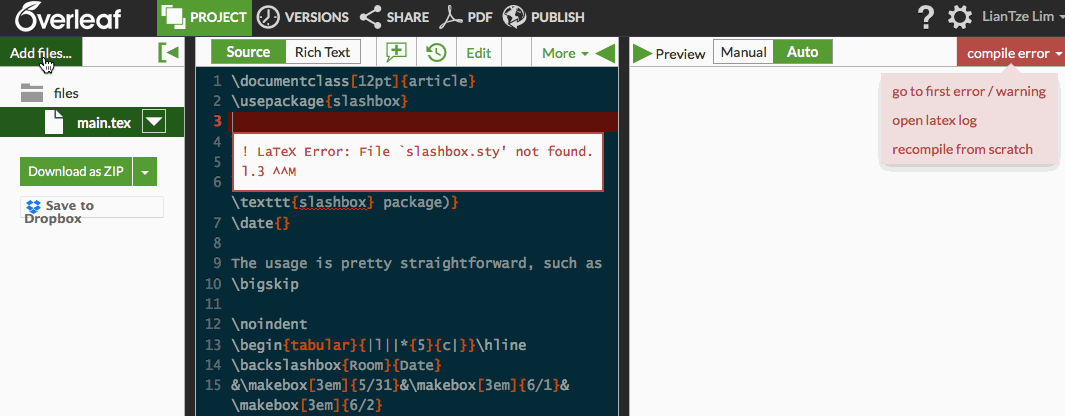Click the add comment icon
The image size is (1065, 416).
click(397, 53)
